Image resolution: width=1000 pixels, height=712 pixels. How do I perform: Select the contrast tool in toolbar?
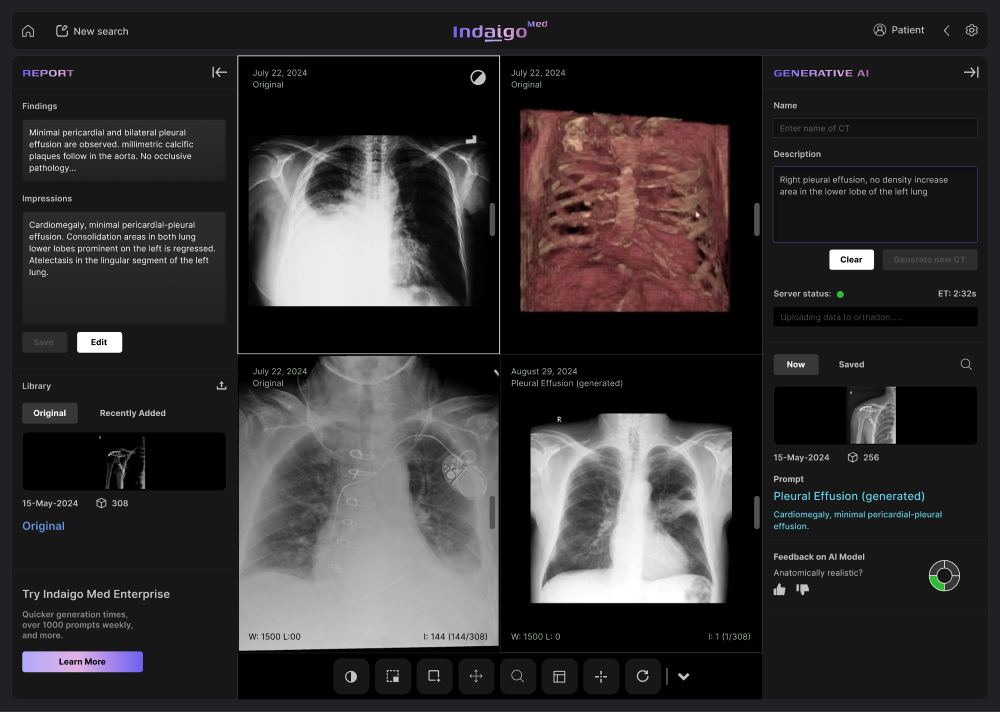(351, 677)
